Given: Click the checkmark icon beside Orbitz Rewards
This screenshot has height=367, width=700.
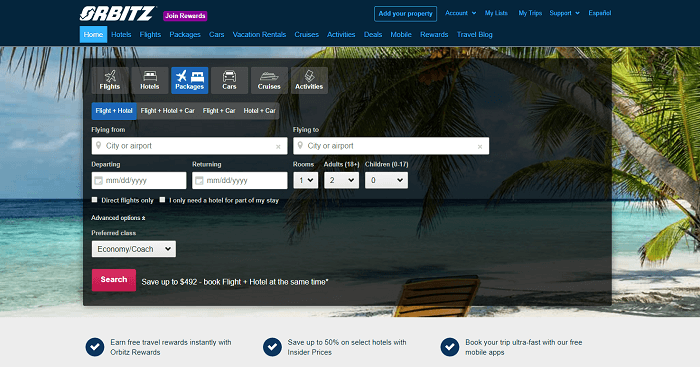Looking at the screenshot, I should pos(95,347).
